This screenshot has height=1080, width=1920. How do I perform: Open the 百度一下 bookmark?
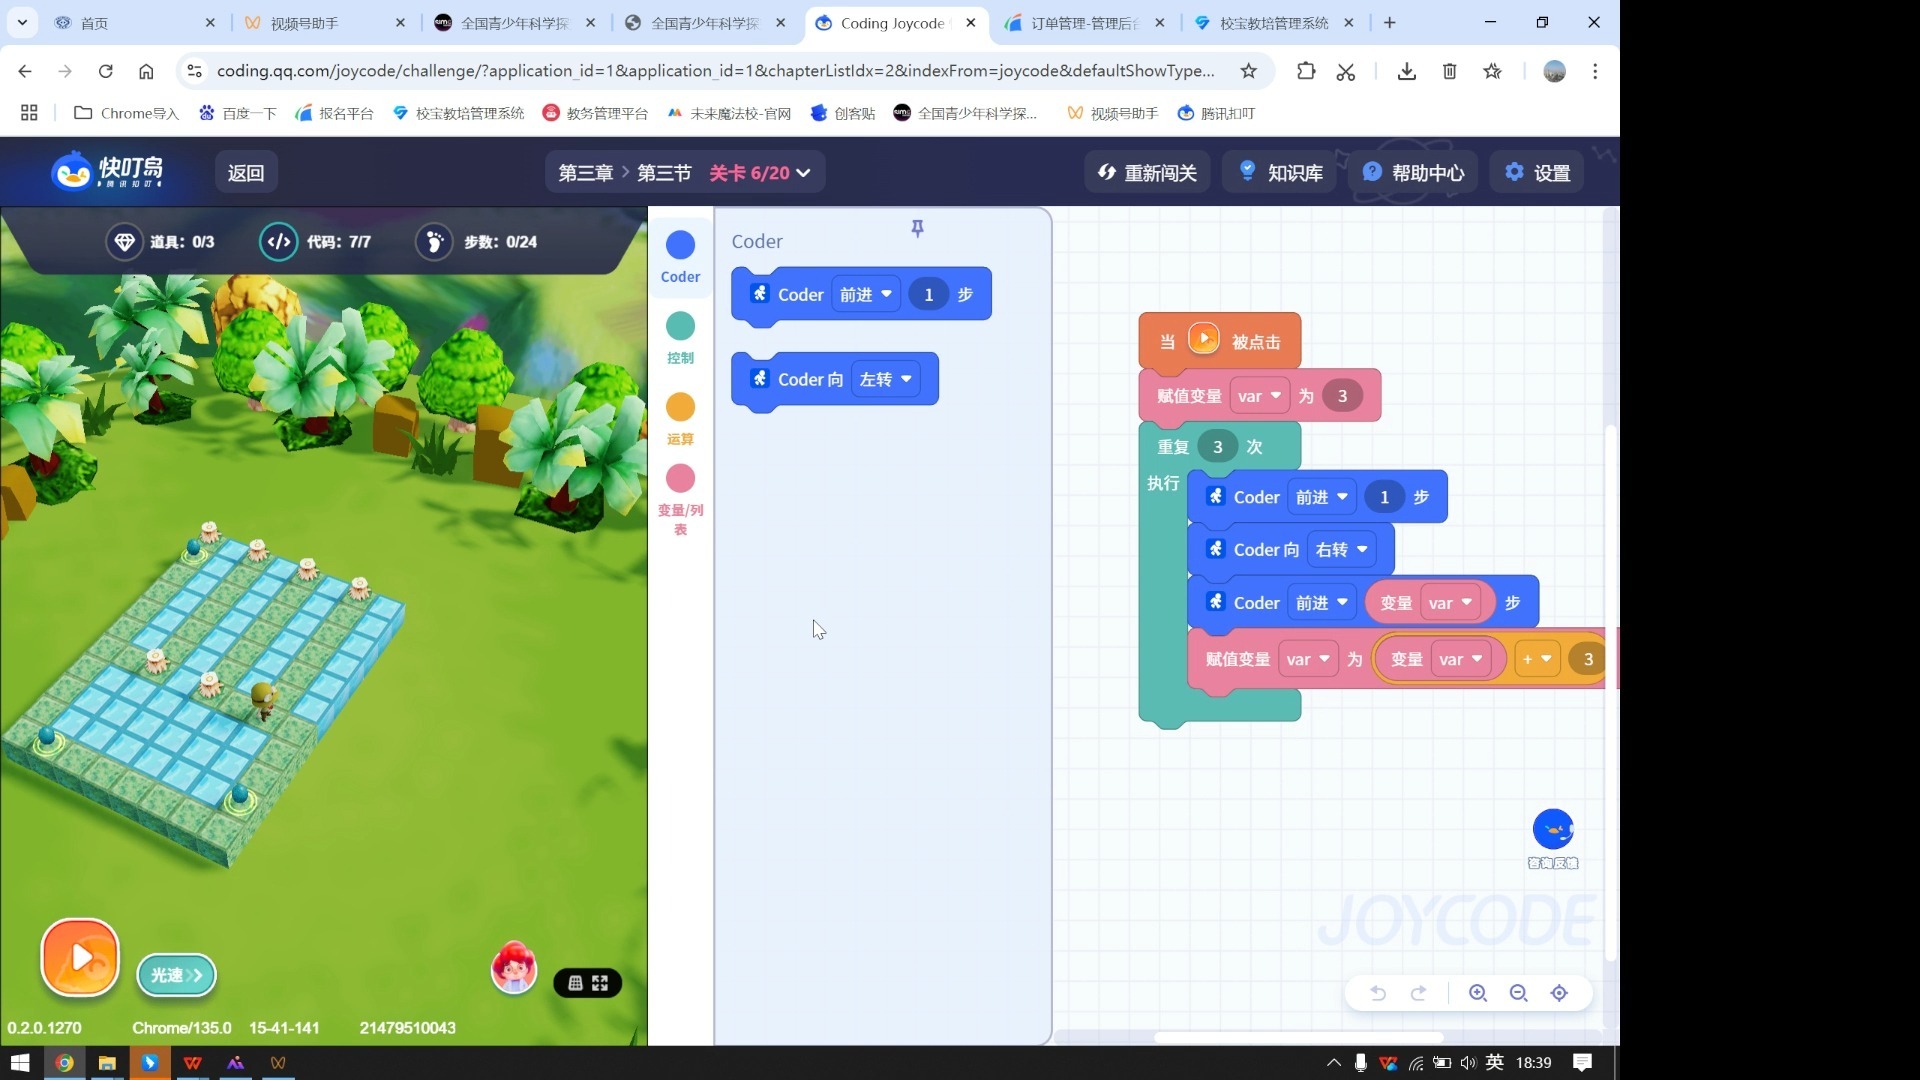point(238,113)
